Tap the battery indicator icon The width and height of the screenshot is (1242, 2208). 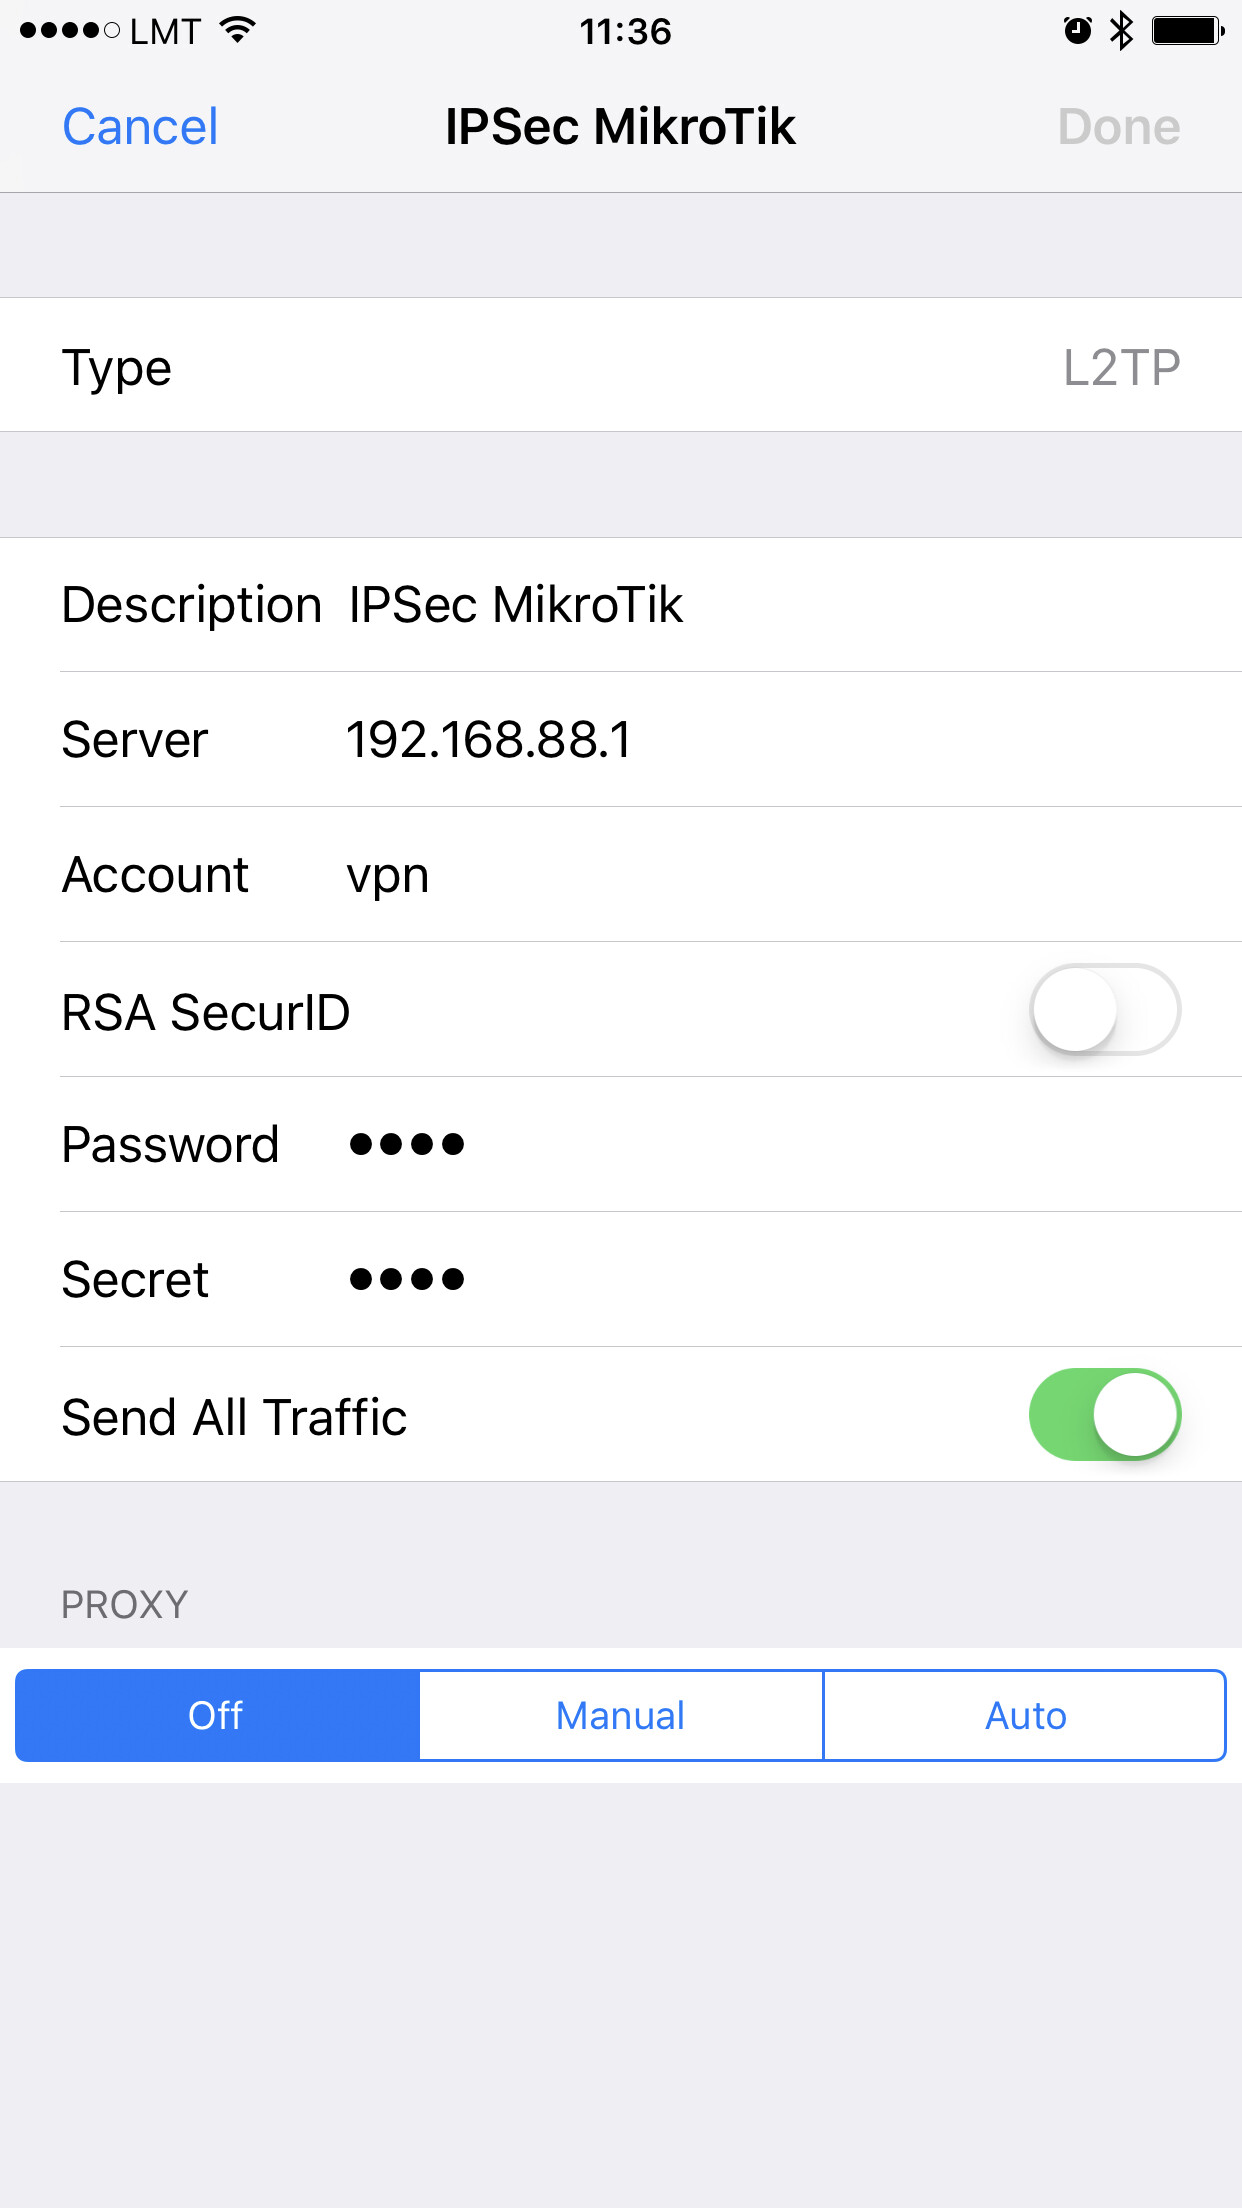1188,31
